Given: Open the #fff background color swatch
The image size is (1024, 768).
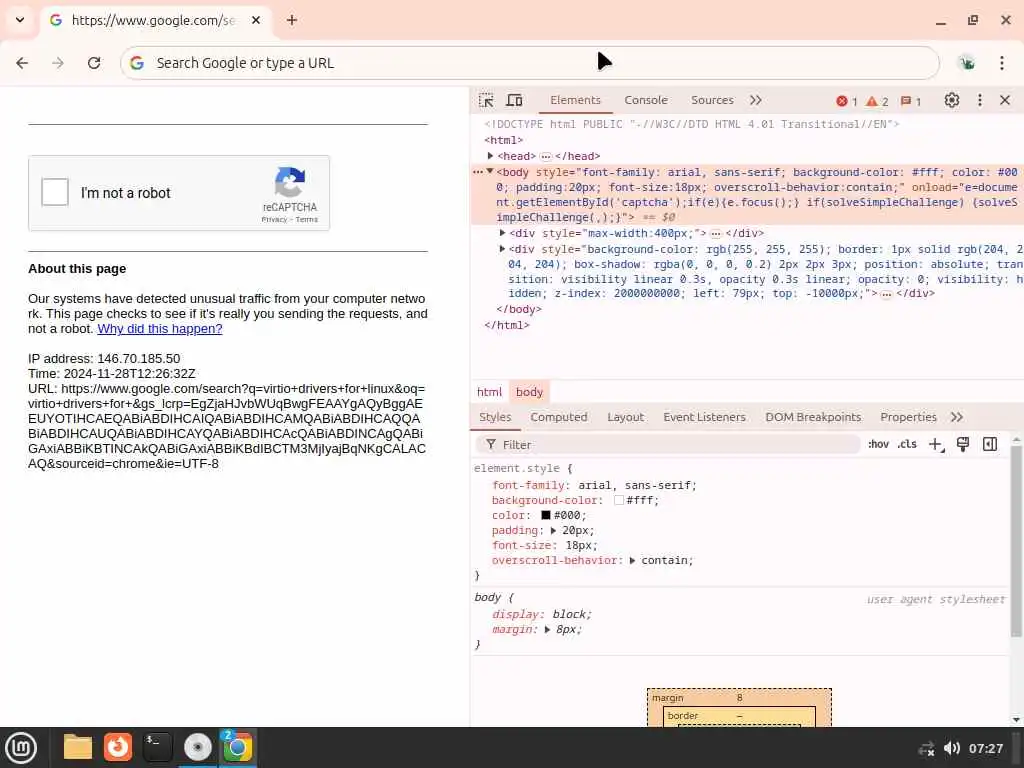Looking at the screenshot, I should pyautogui.click(x=618, y=500).
